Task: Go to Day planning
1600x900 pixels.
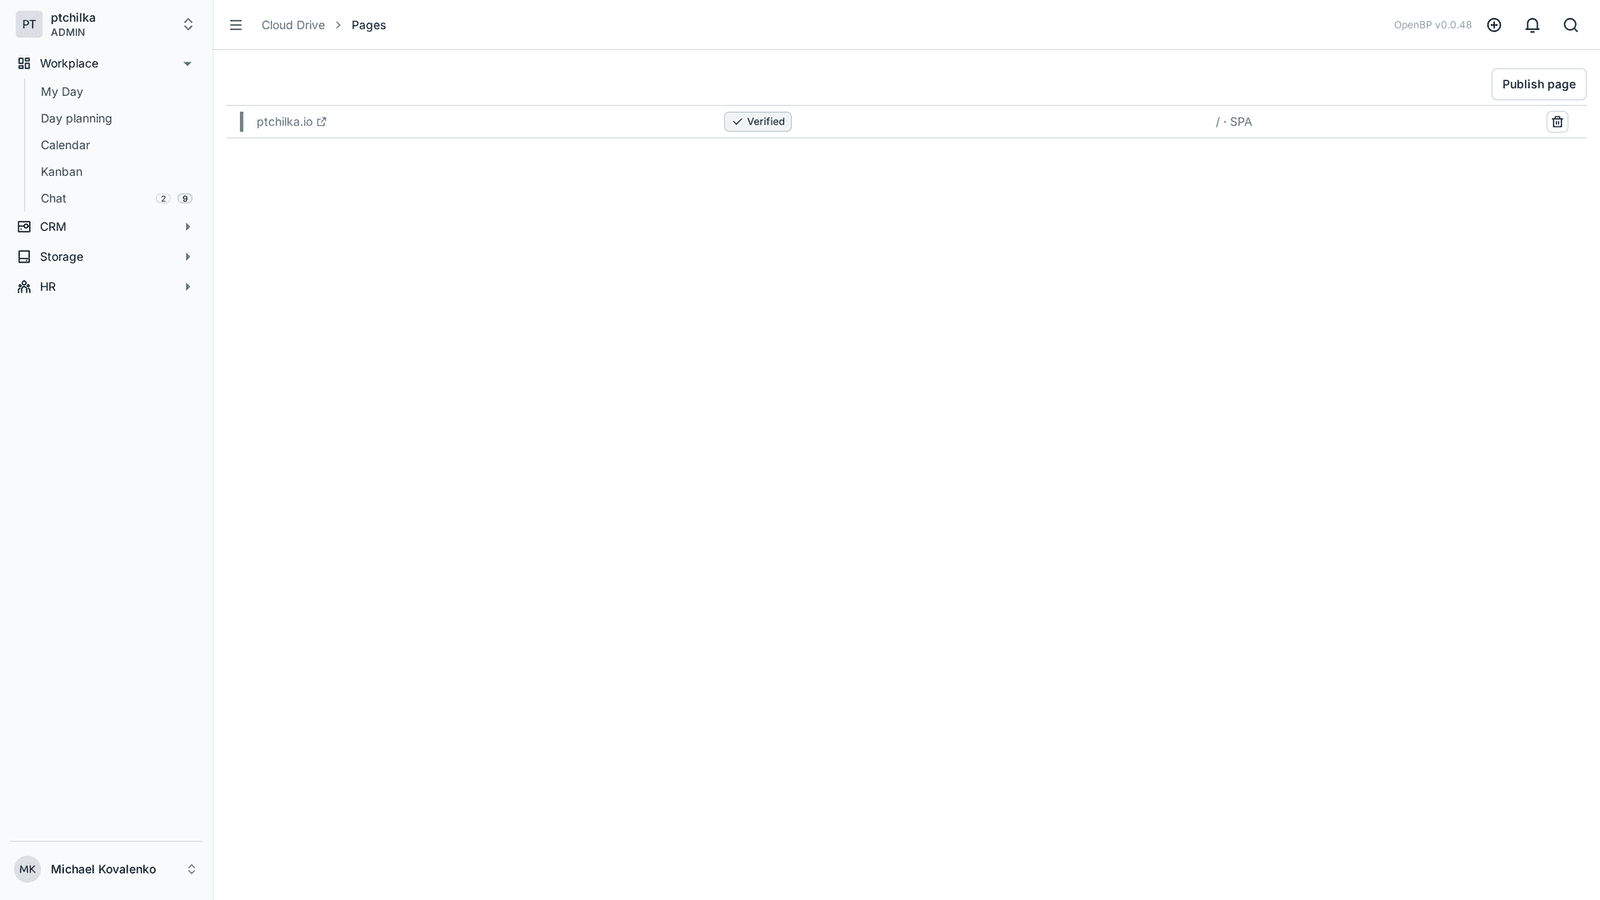Action: pyautogui.click(x=76, y=118)
